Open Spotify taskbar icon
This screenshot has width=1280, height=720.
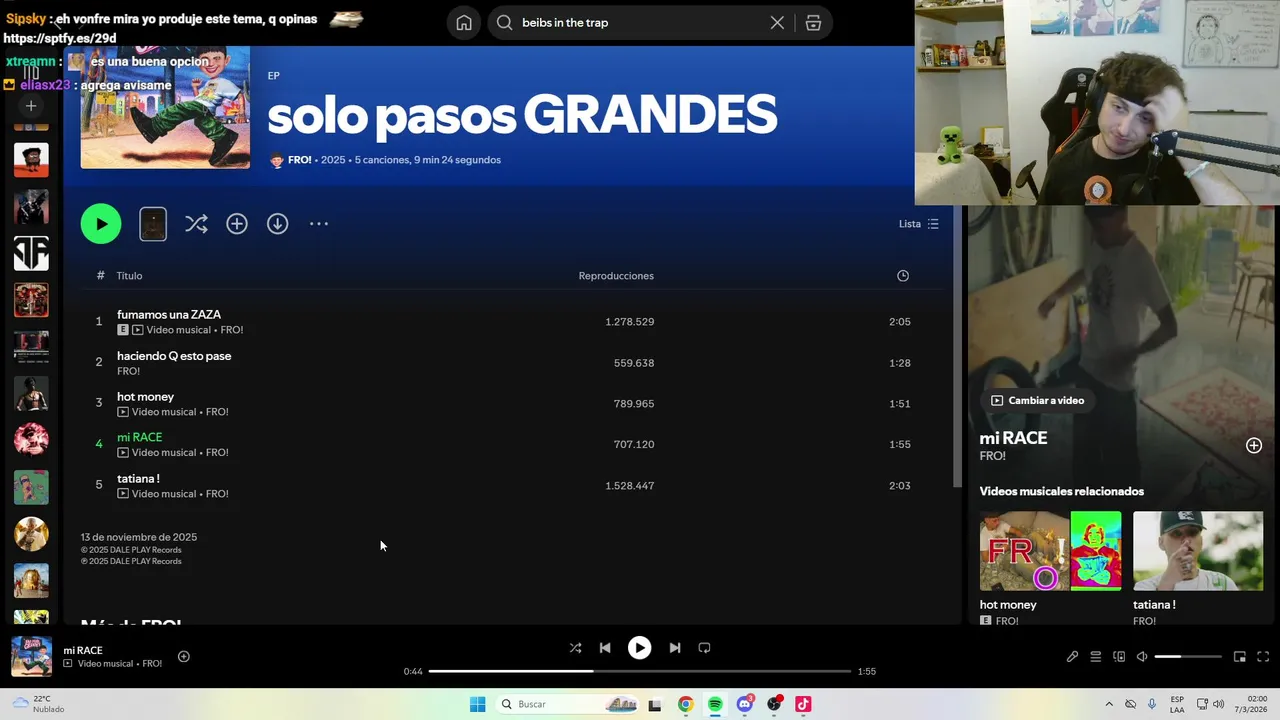[715, 704]
